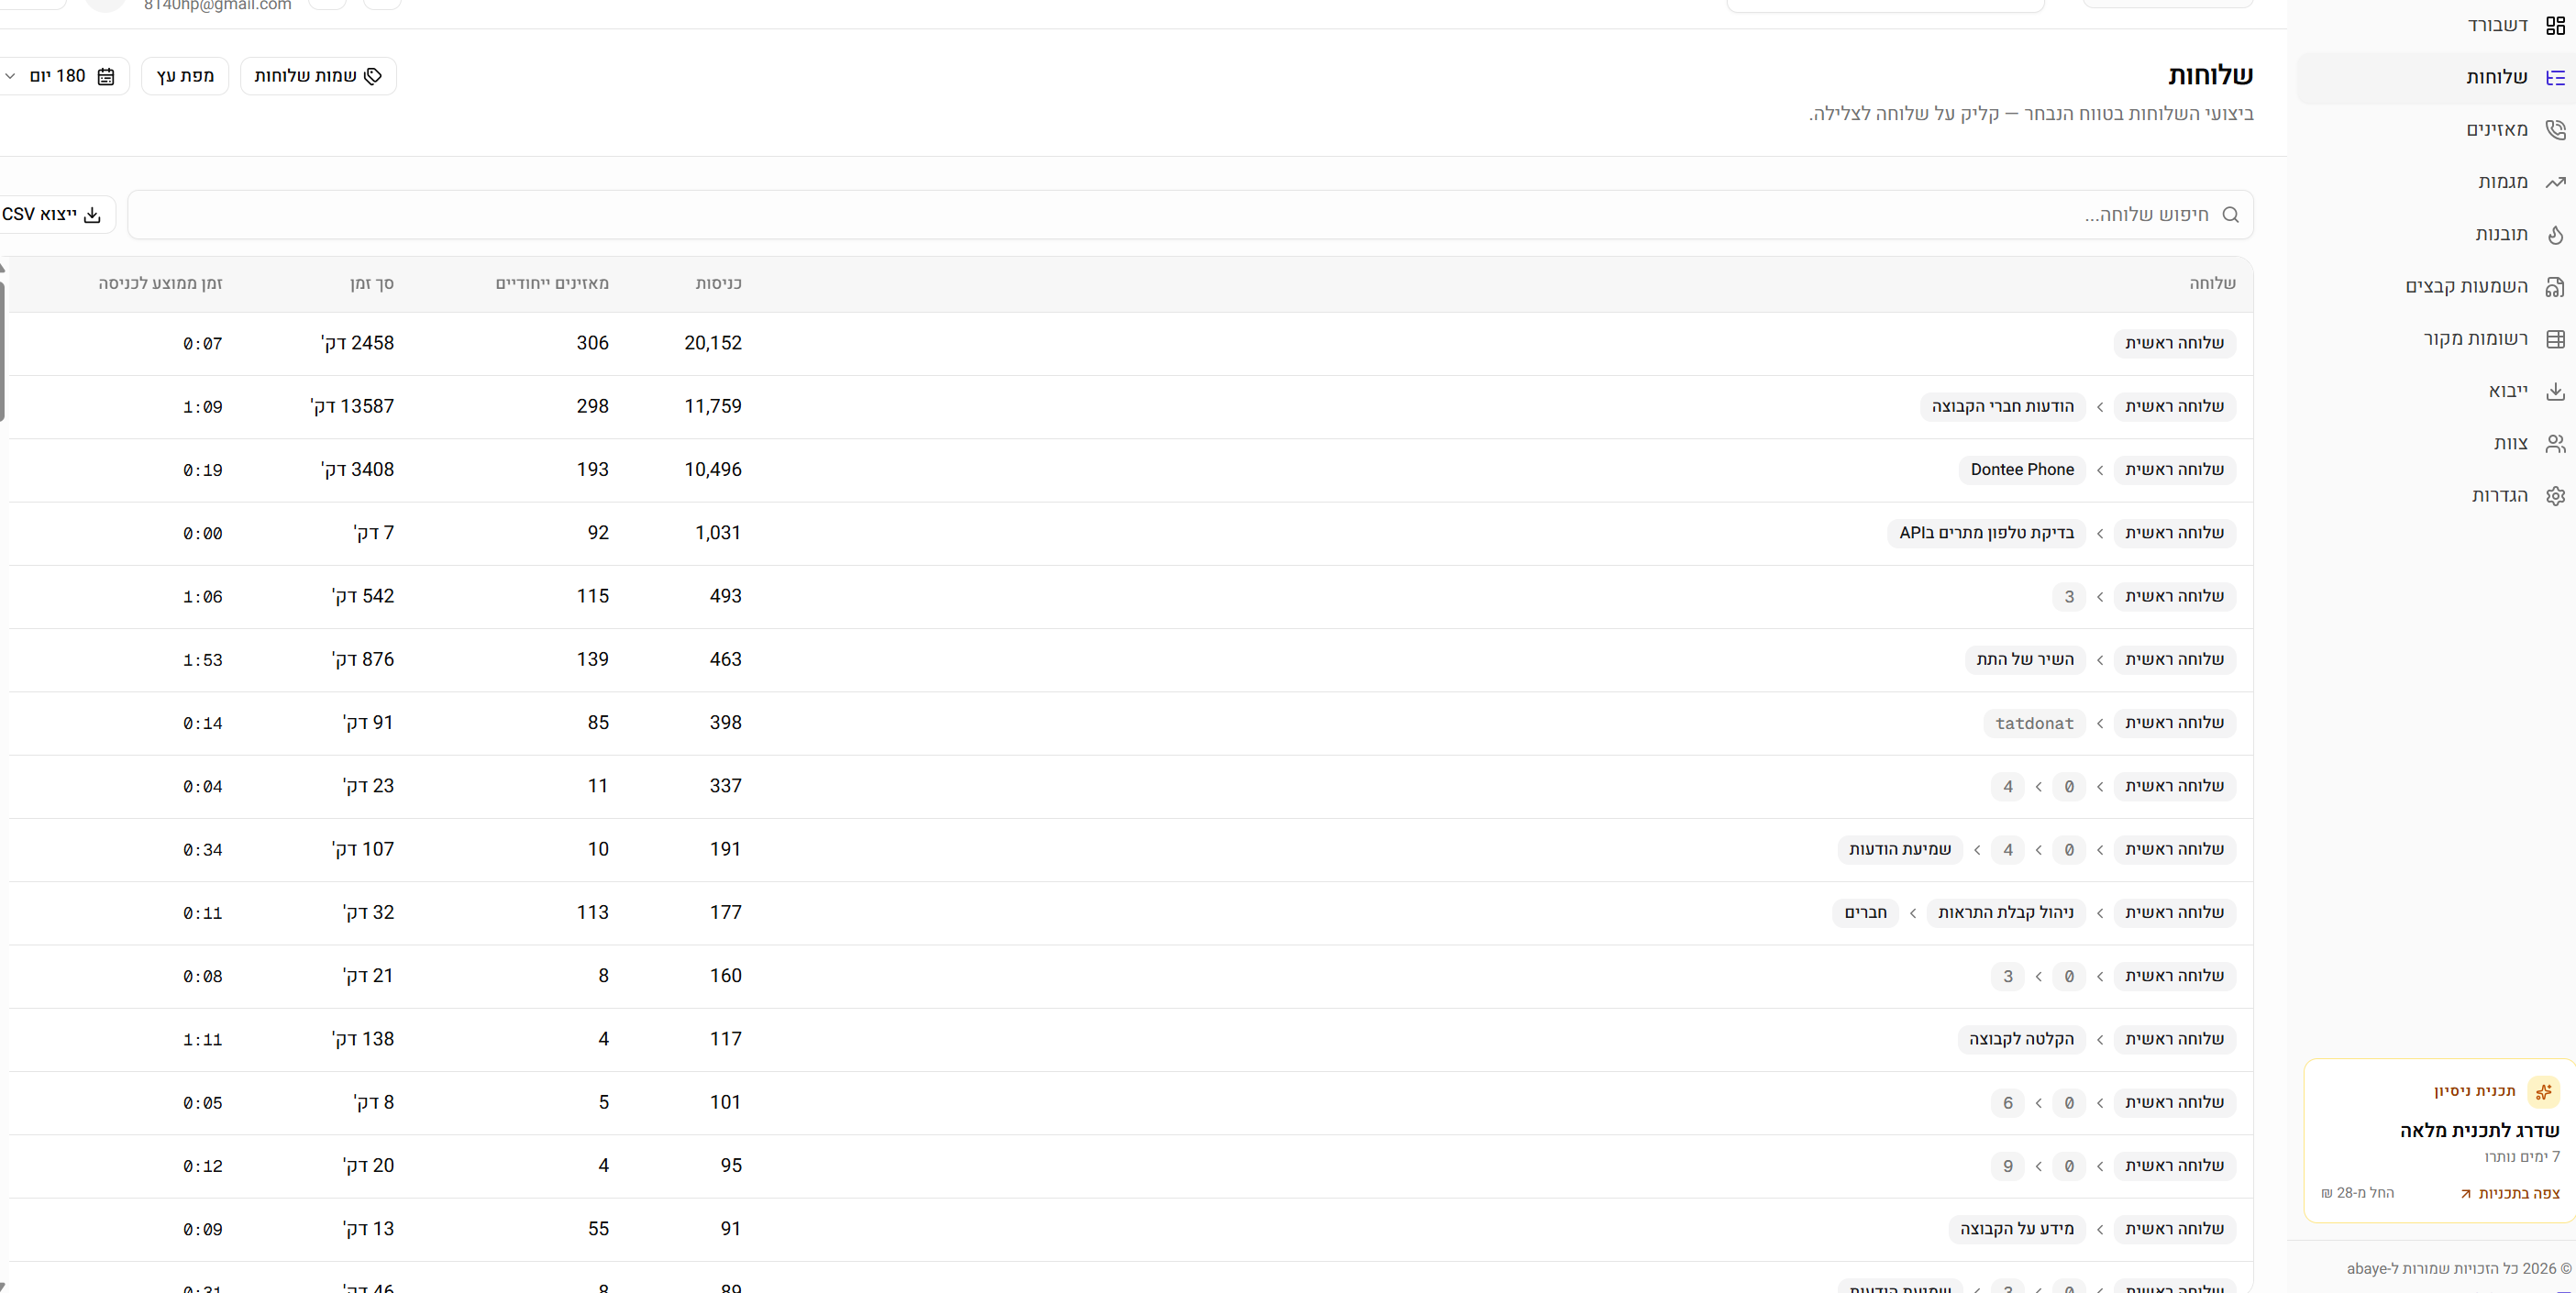Click the Import download icon
This screenshot has width=2576, height=1293.
(2555, 391)
